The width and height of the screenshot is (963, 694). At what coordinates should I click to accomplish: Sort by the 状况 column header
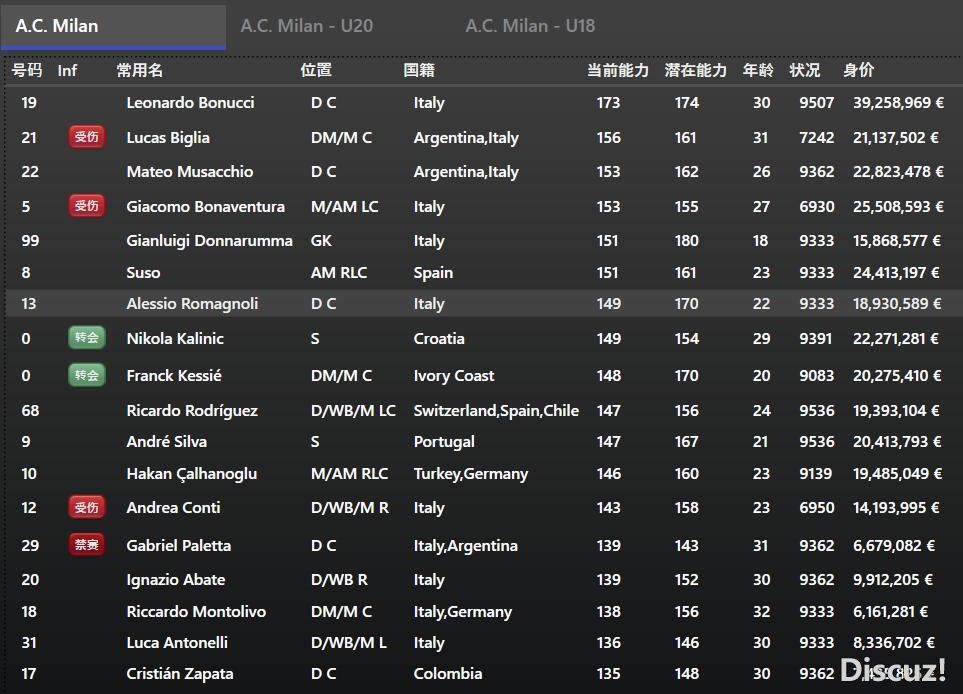click(805, 70)
